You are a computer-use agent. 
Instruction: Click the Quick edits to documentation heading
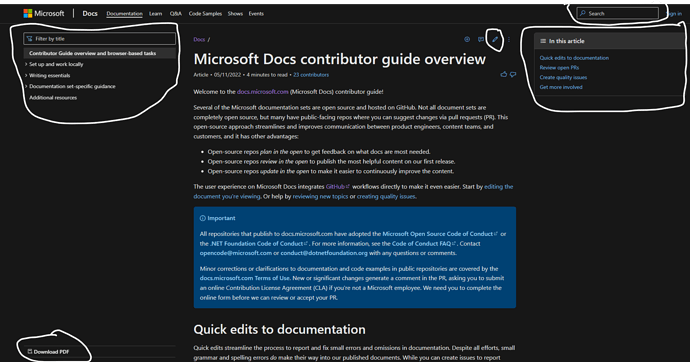(x=279, y=329)
